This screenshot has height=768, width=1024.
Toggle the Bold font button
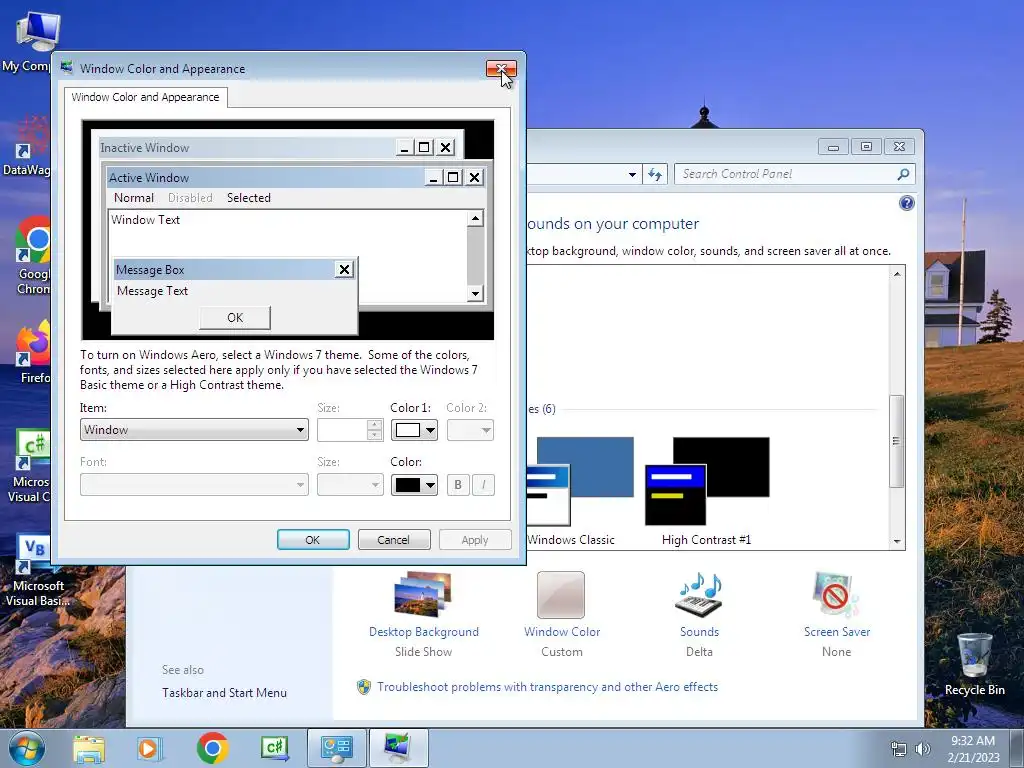click(458, 485)
